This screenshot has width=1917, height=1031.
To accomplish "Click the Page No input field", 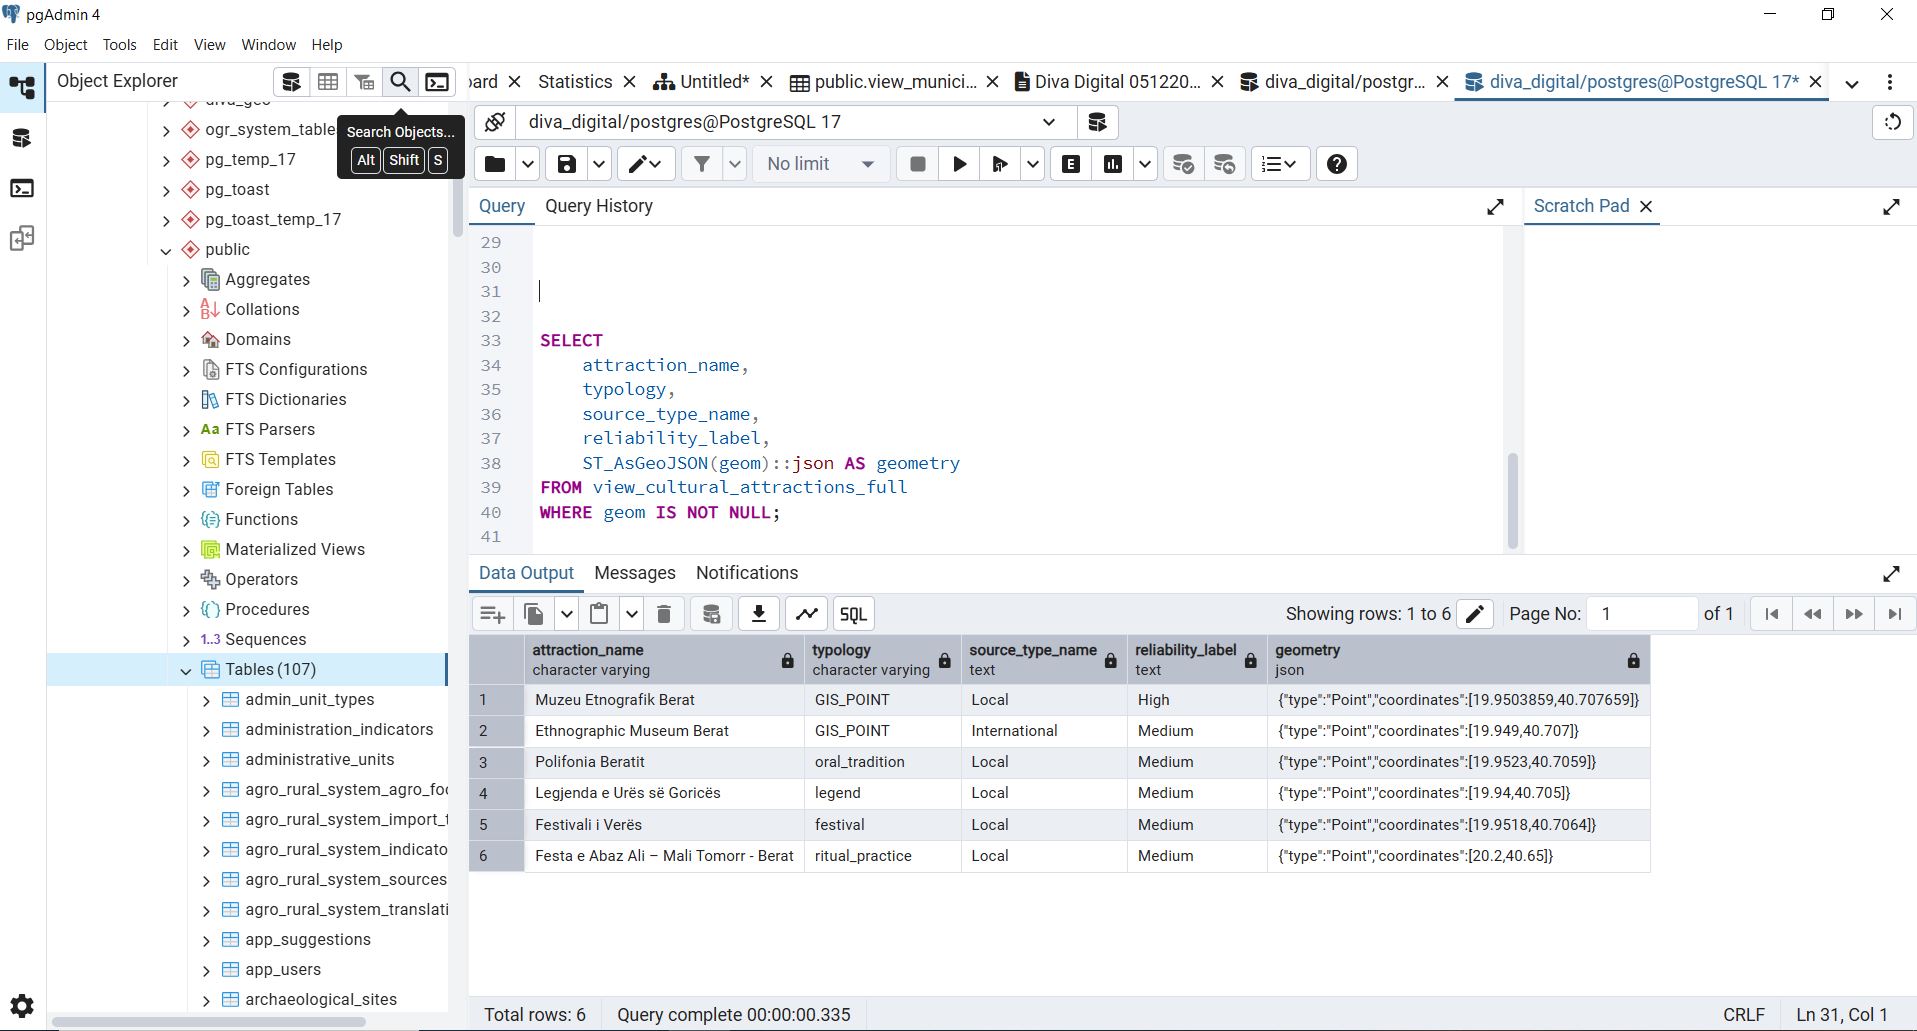I will click(x=1642, y=614).
